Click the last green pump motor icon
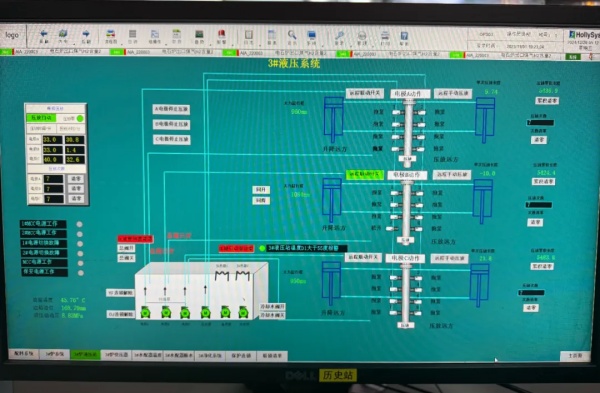600x393 pixels. [x=243, y=312]
